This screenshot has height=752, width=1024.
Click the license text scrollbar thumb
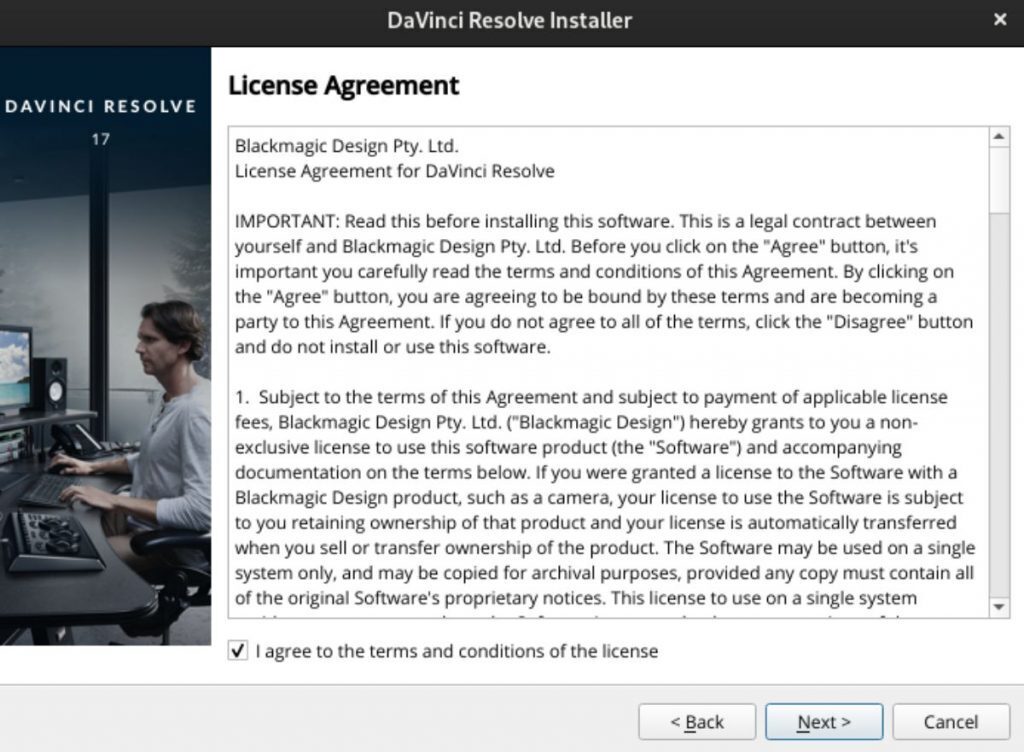click(999, 180)
